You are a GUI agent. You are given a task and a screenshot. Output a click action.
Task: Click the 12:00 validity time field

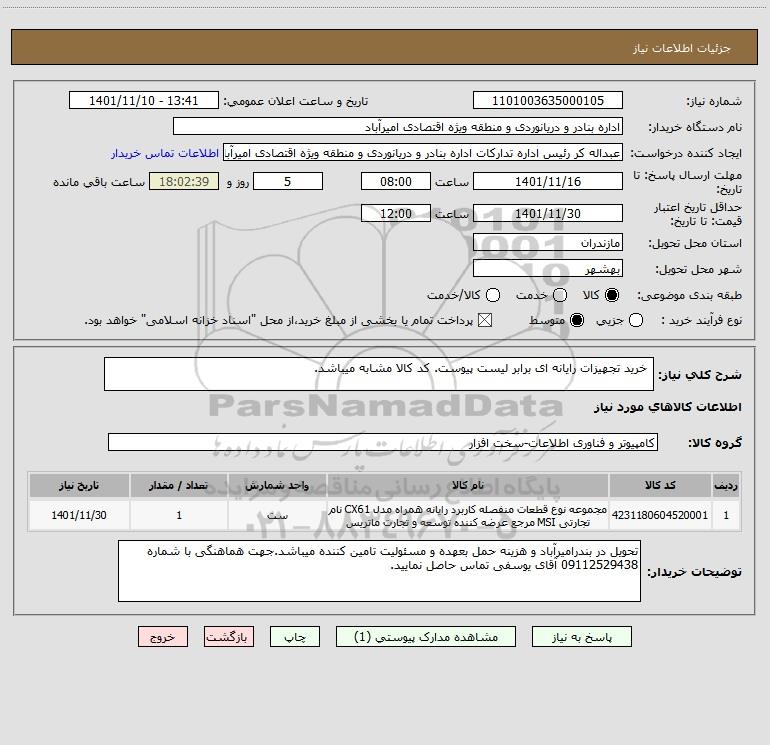395,214
